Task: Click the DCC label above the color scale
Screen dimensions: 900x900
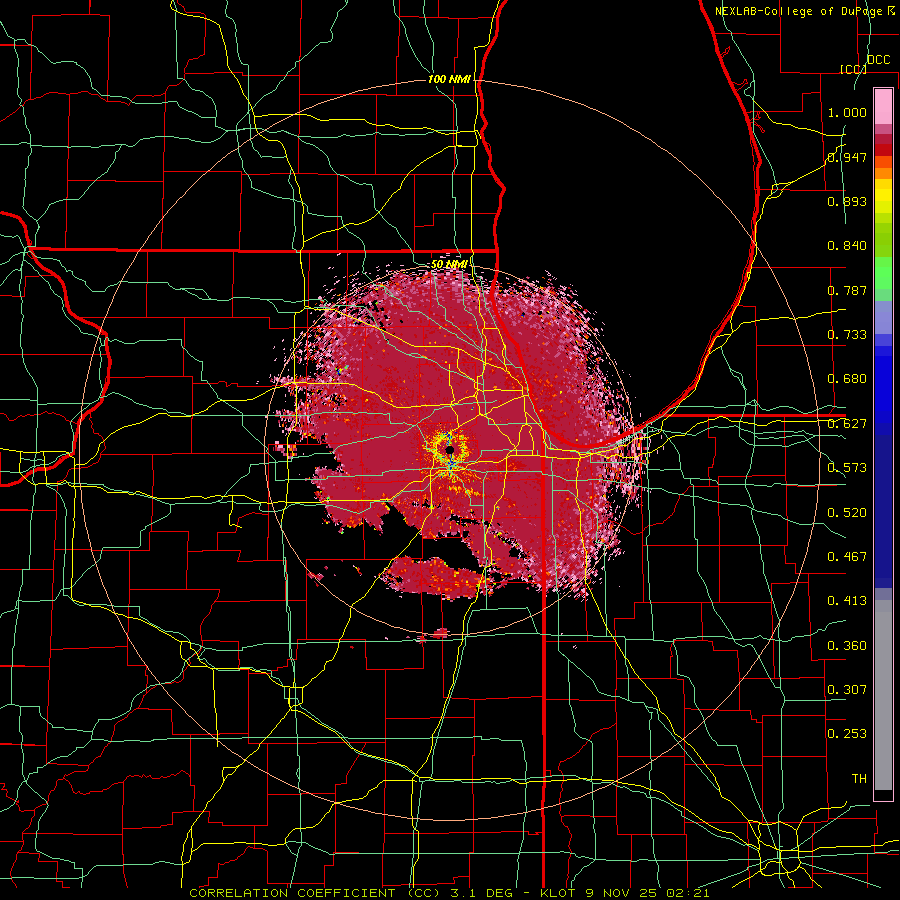Action: click(878, 60)
